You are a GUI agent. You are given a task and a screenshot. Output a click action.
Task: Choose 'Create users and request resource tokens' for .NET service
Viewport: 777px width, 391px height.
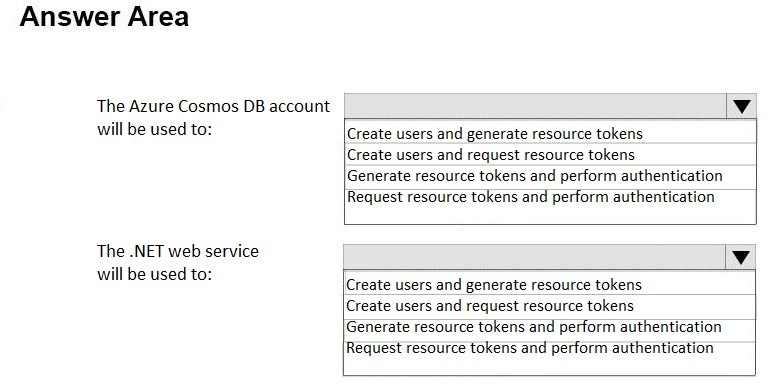tap(549, 306)
